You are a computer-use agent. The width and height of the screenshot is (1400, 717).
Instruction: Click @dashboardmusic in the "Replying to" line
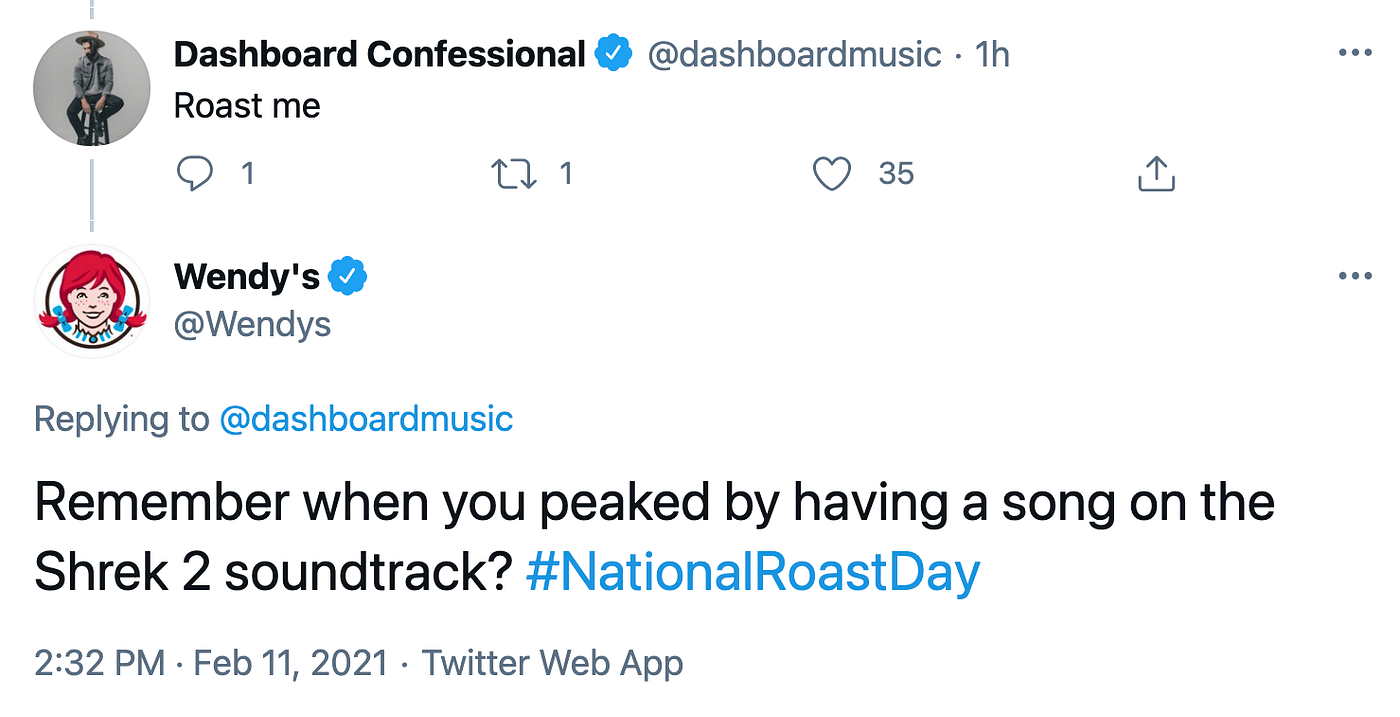pos(366,418)
